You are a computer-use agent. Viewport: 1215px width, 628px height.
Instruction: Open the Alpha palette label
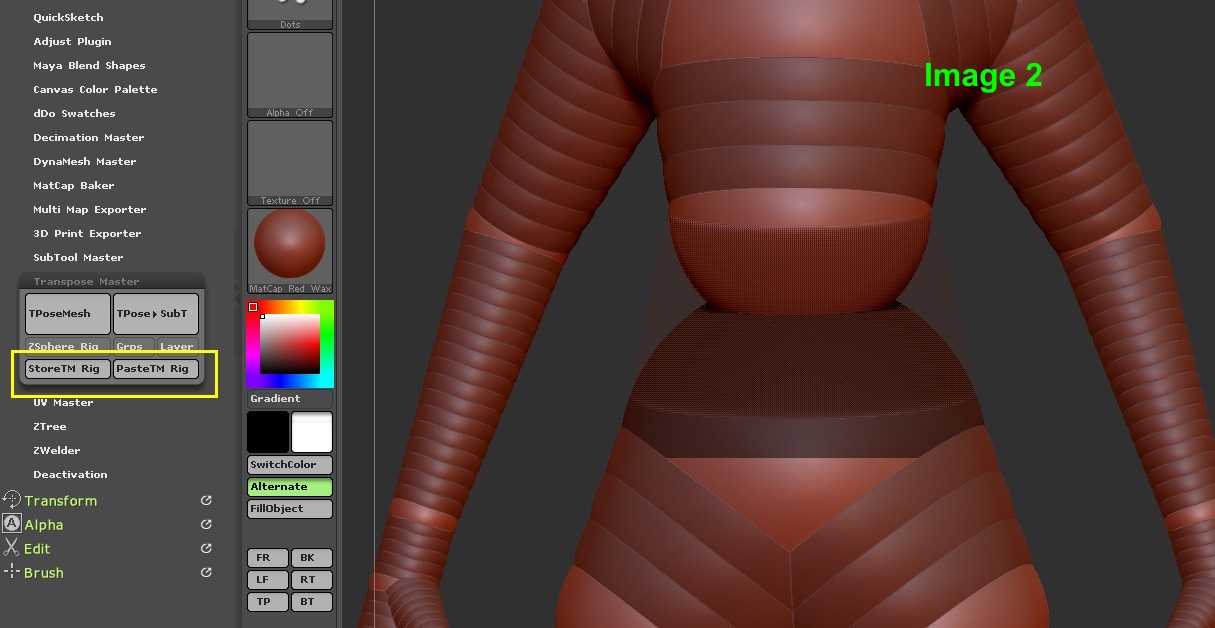pyautogui.click(x=44, y=524)
